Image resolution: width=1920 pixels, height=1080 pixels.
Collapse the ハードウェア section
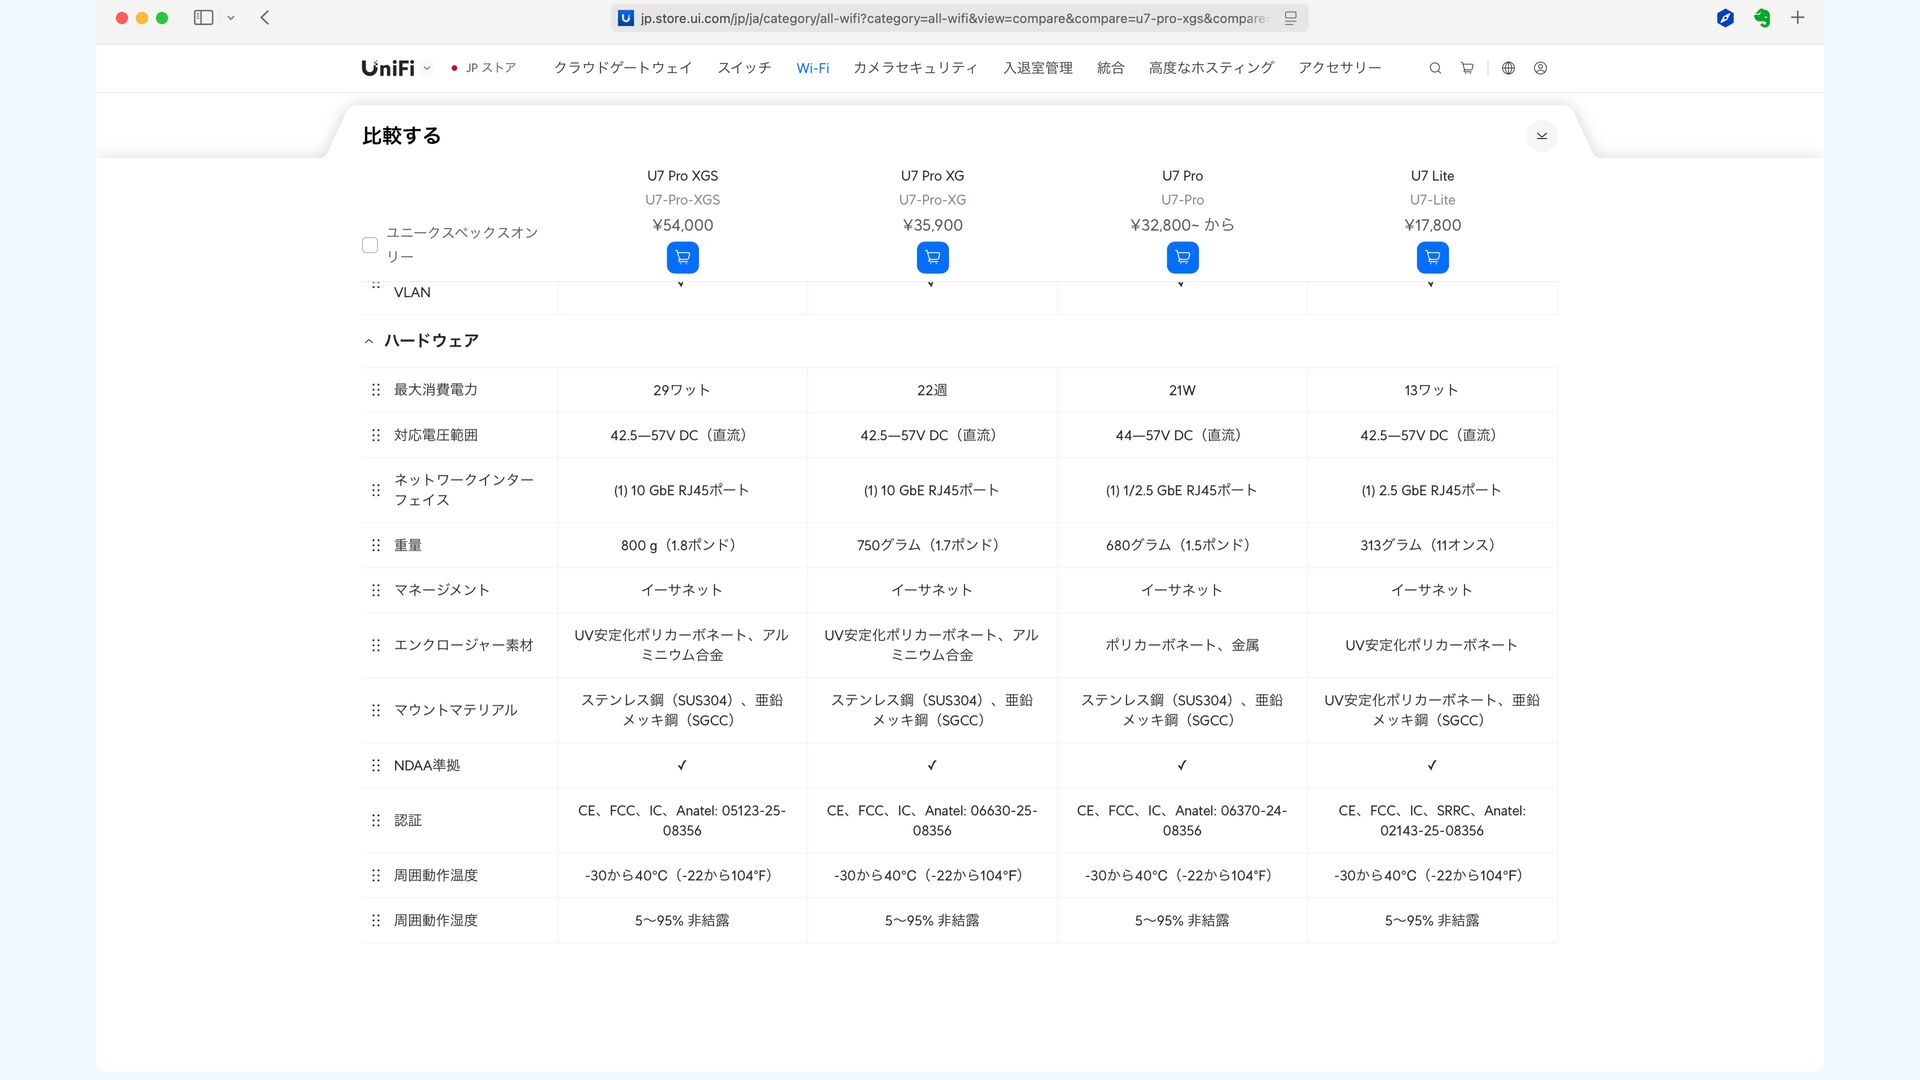coord(369,341)
